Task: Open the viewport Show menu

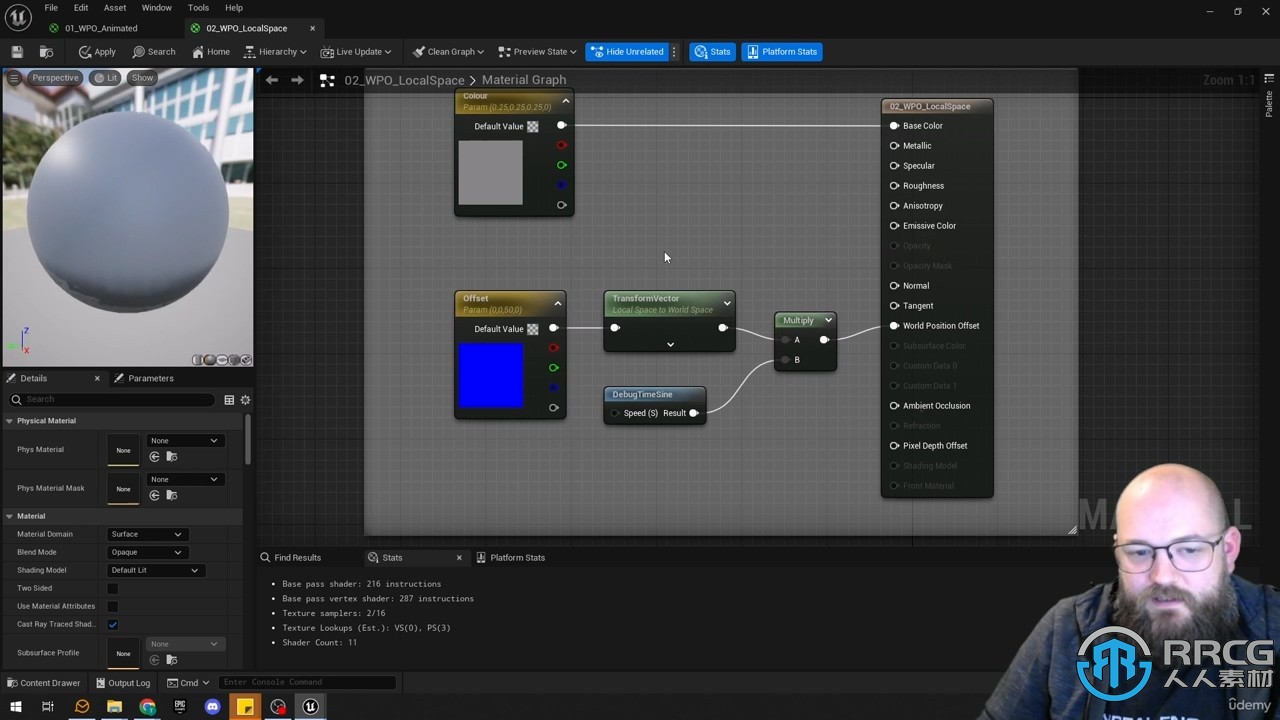Action: [142, 78]
